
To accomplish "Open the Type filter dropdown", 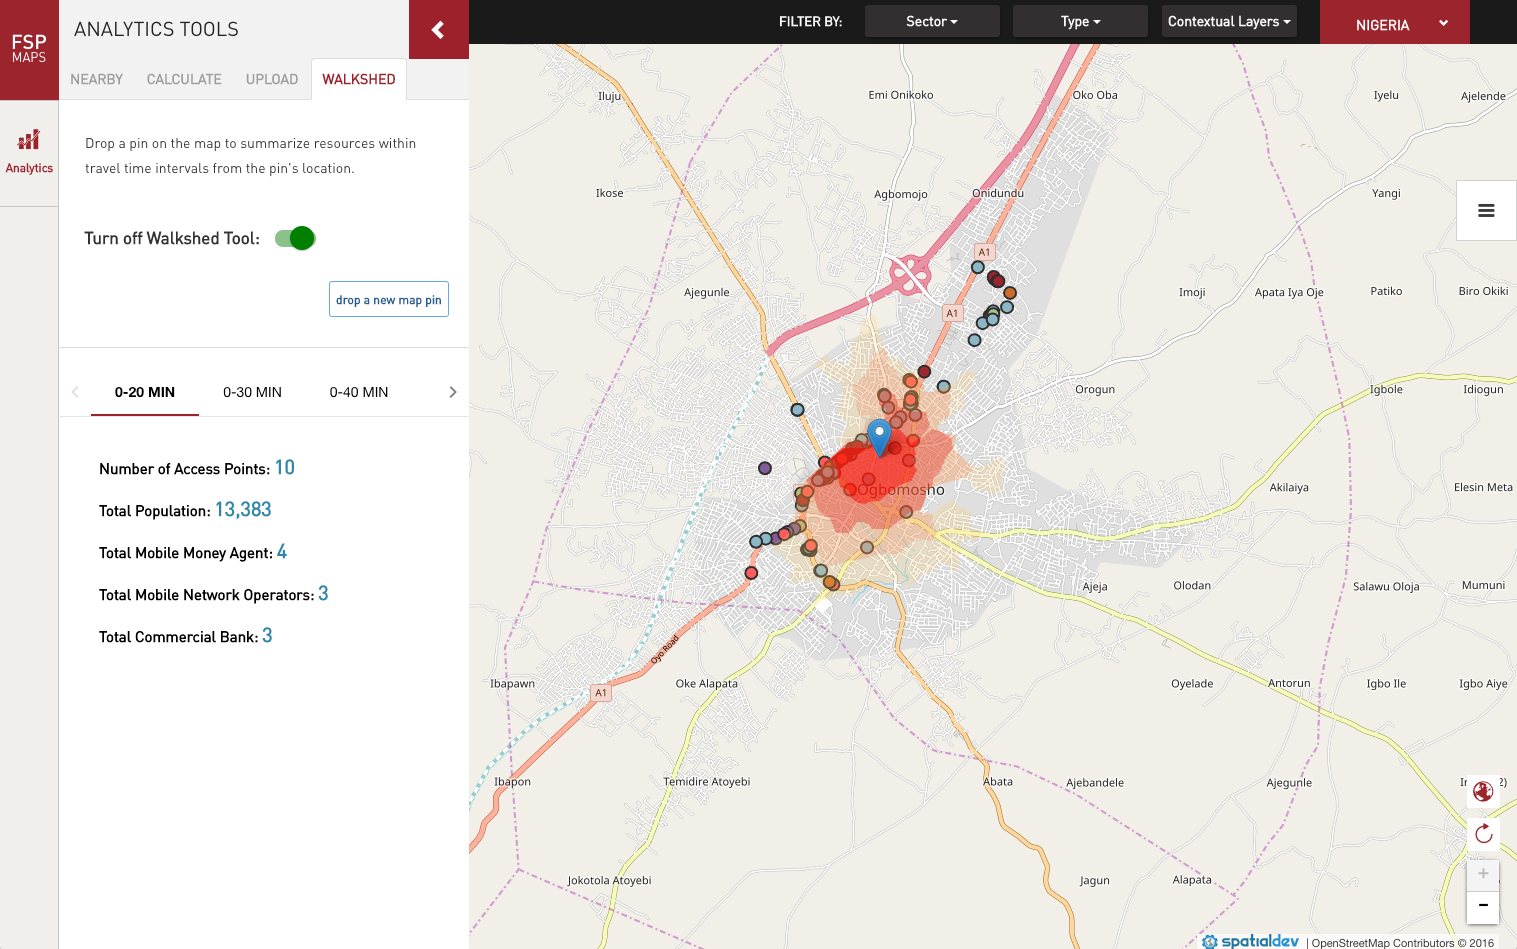I will pyautogui.click(x=1080, y=21).
